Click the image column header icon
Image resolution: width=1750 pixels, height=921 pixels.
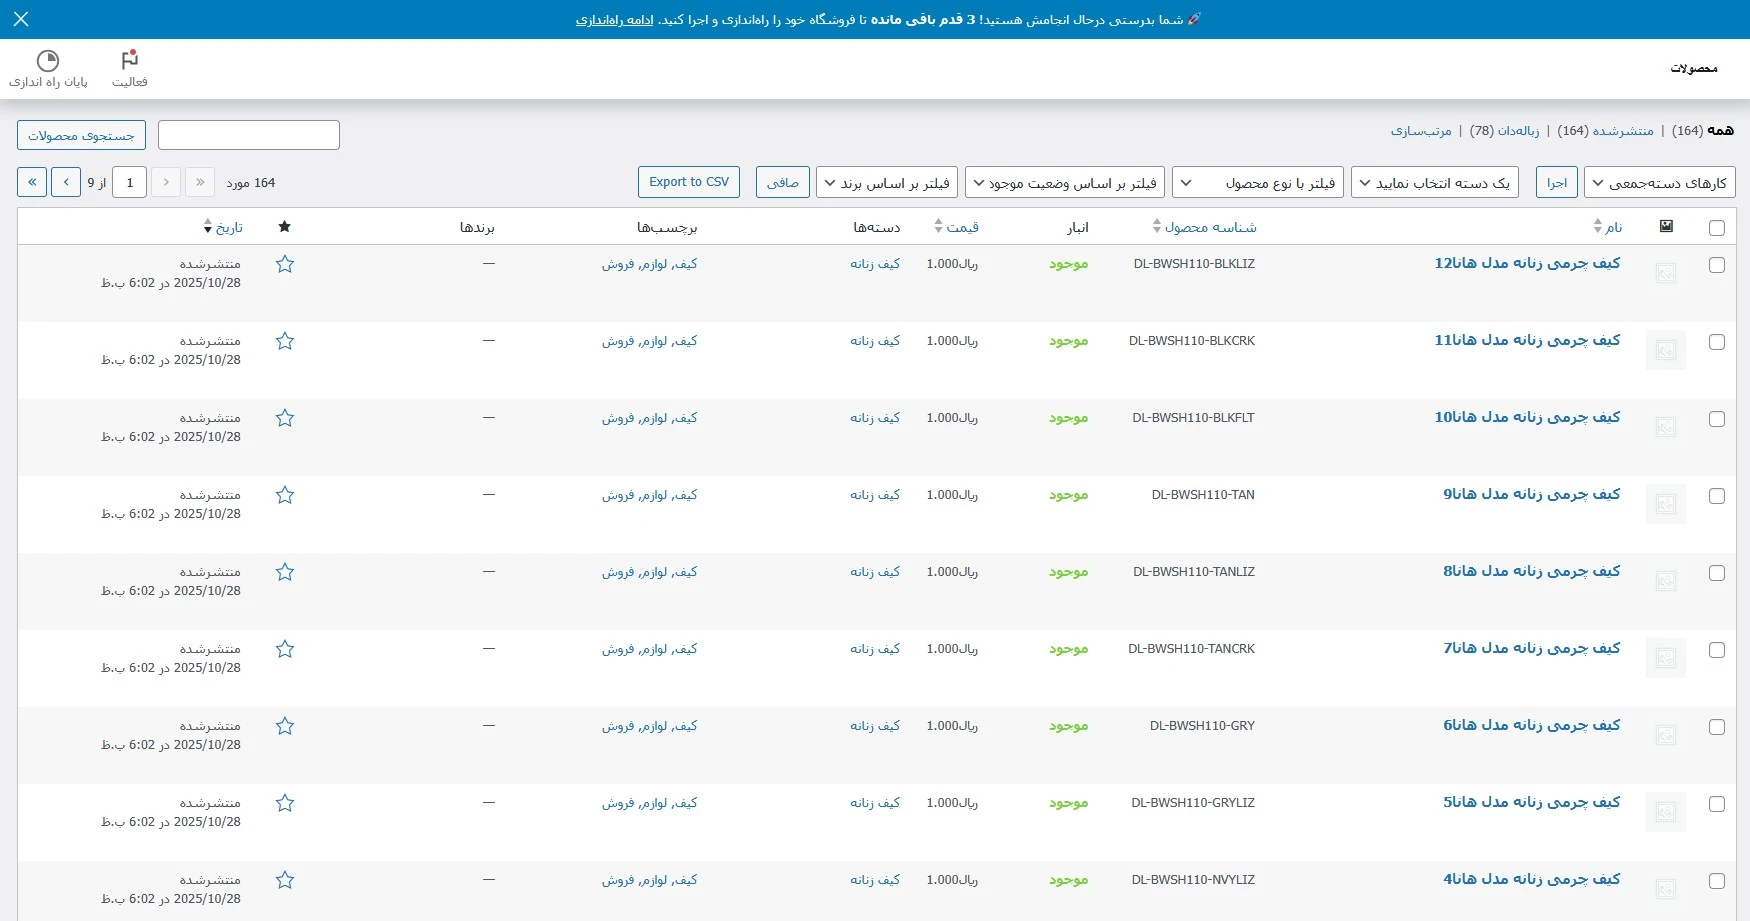coord(1666,227)
